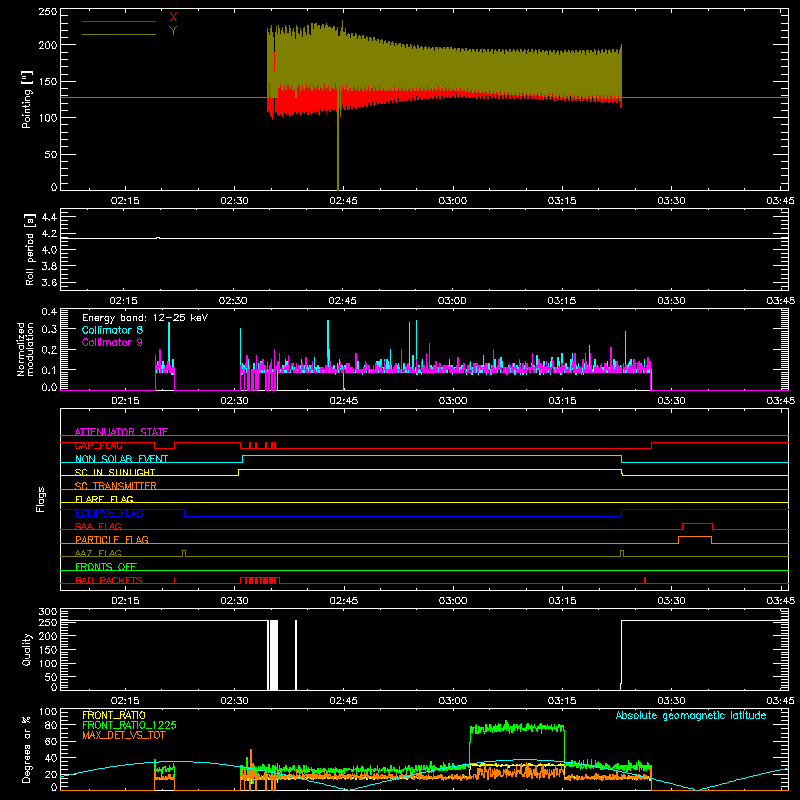Click the raised SAA_FLAG pulse

click(697, 524)
